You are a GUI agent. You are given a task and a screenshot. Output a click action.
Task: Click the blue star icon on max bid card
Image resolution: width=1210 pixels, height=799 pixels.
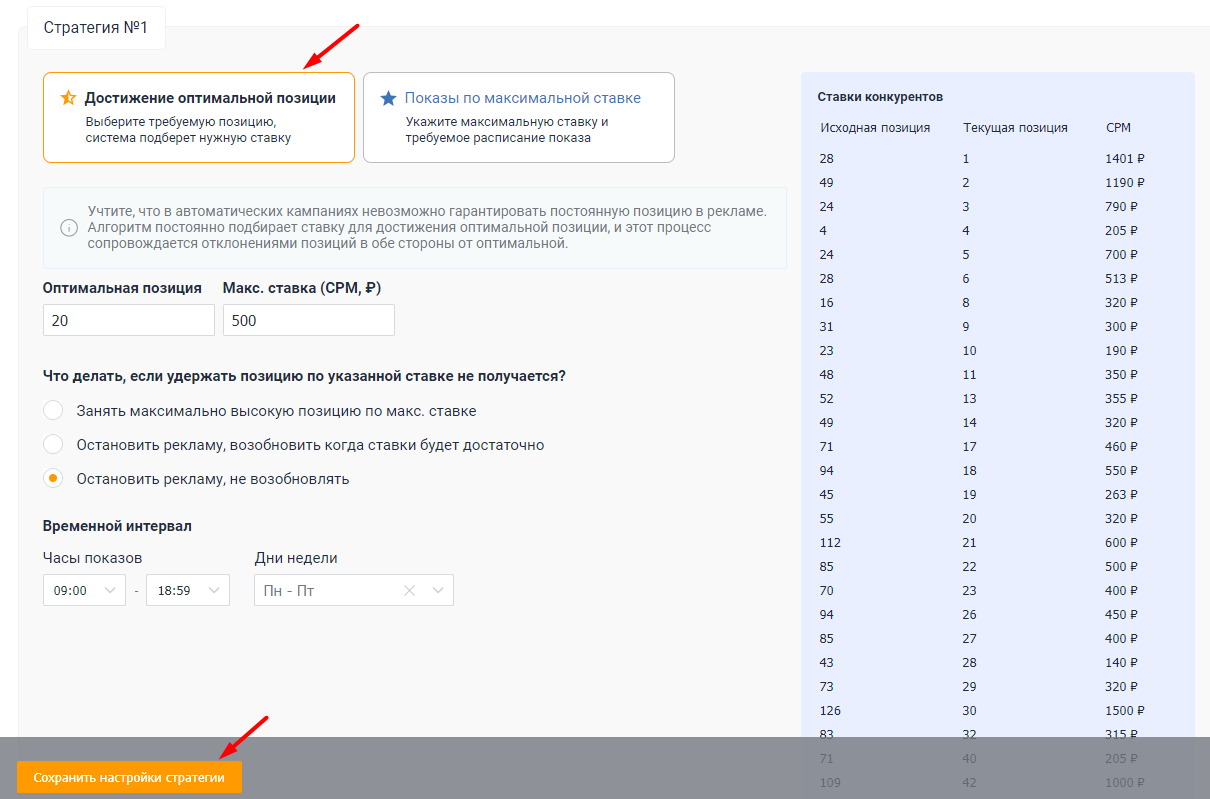point(388,98)
